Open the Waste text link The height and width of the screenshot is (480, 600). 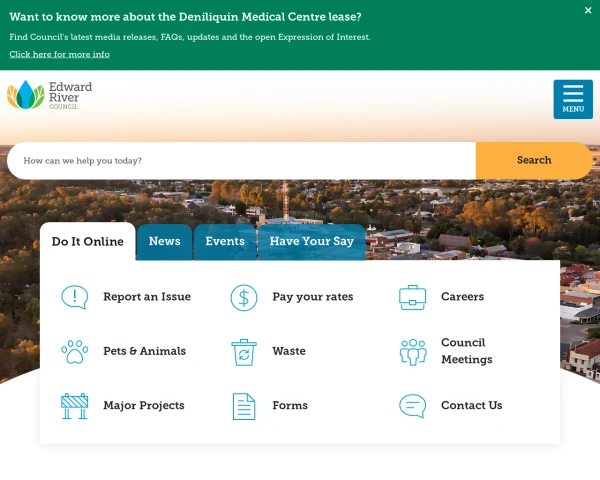pos(289,351)
